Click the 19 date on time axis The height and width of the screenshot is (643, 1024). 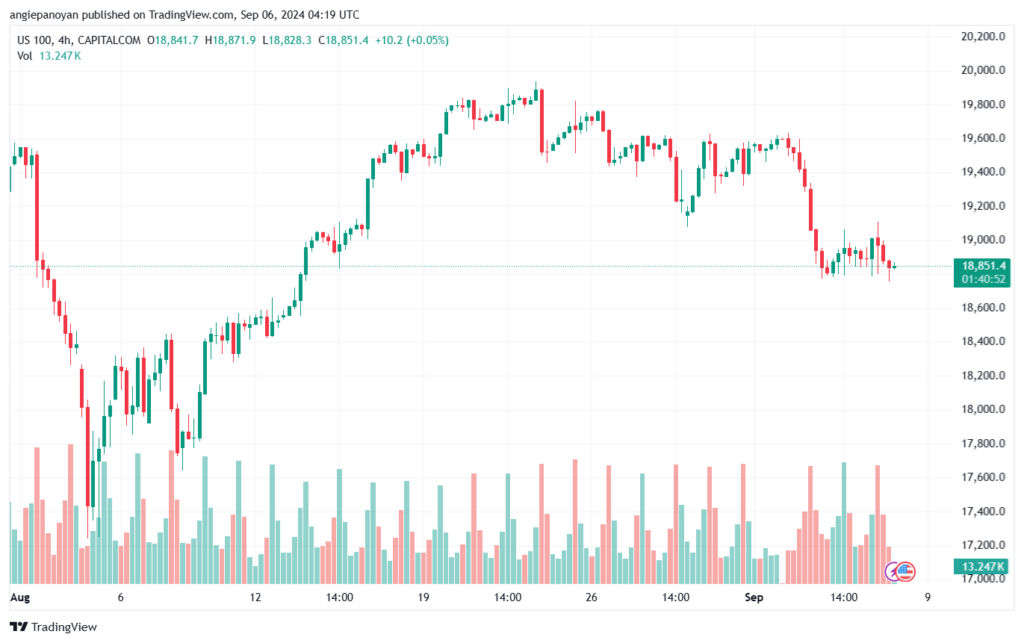(x=423, y=597)
